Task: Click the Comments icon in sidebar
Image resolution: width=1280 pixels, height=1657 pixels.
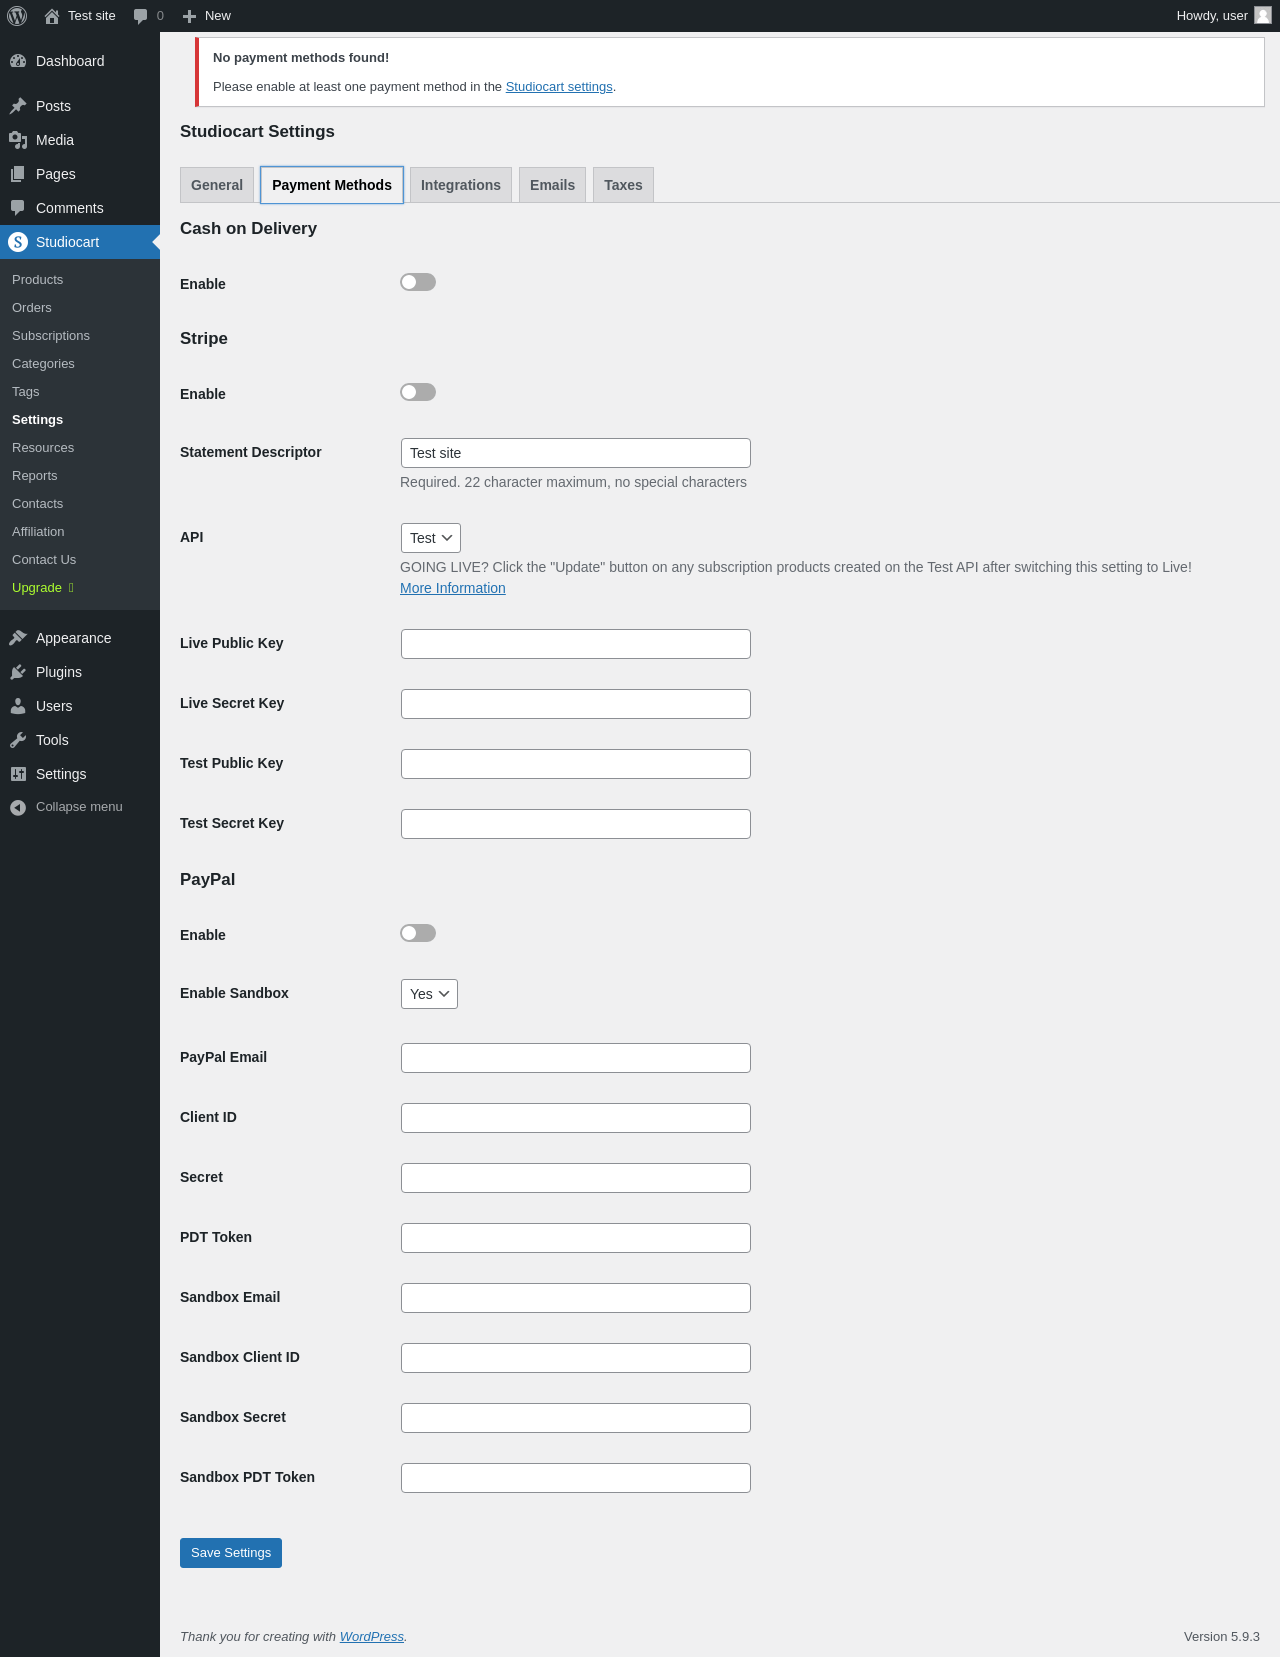Action: point(18,208)
